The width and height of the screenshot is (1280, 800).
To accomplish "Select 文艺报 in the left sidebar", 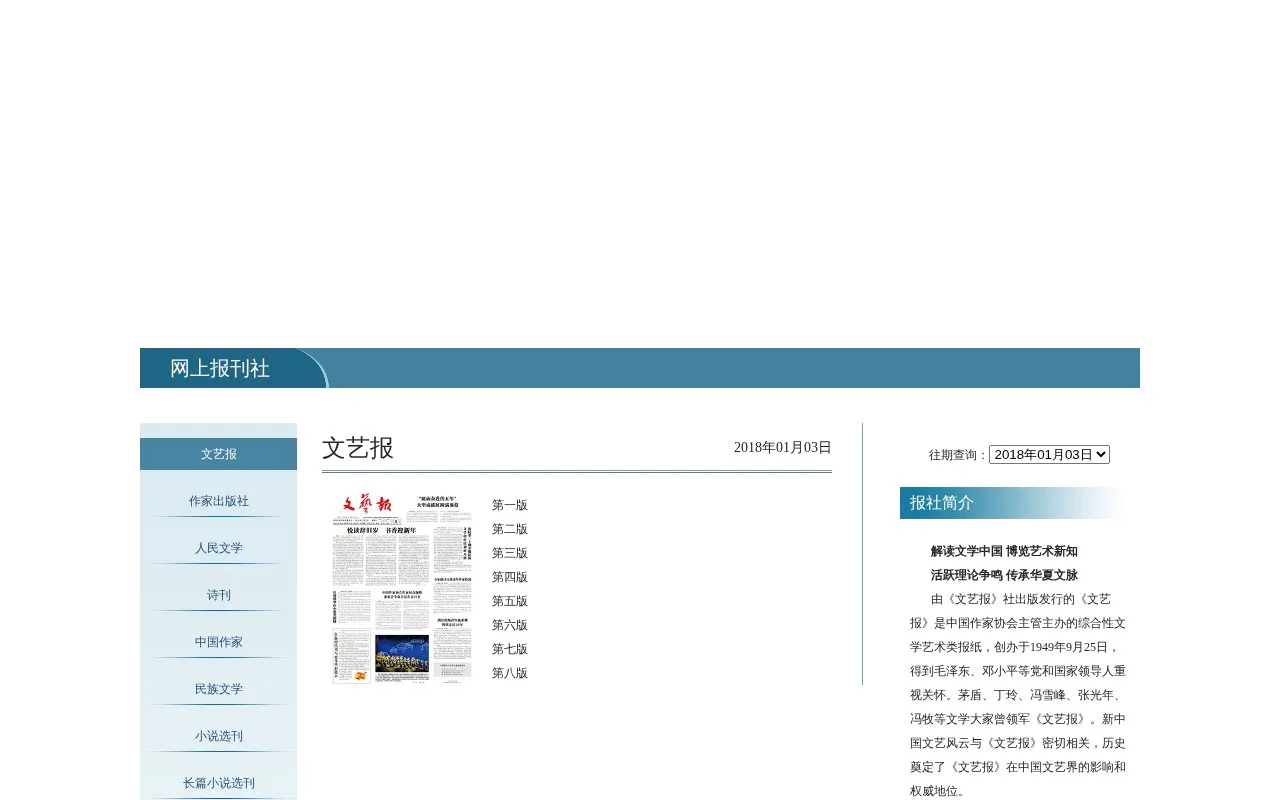I will pos(218,454).
